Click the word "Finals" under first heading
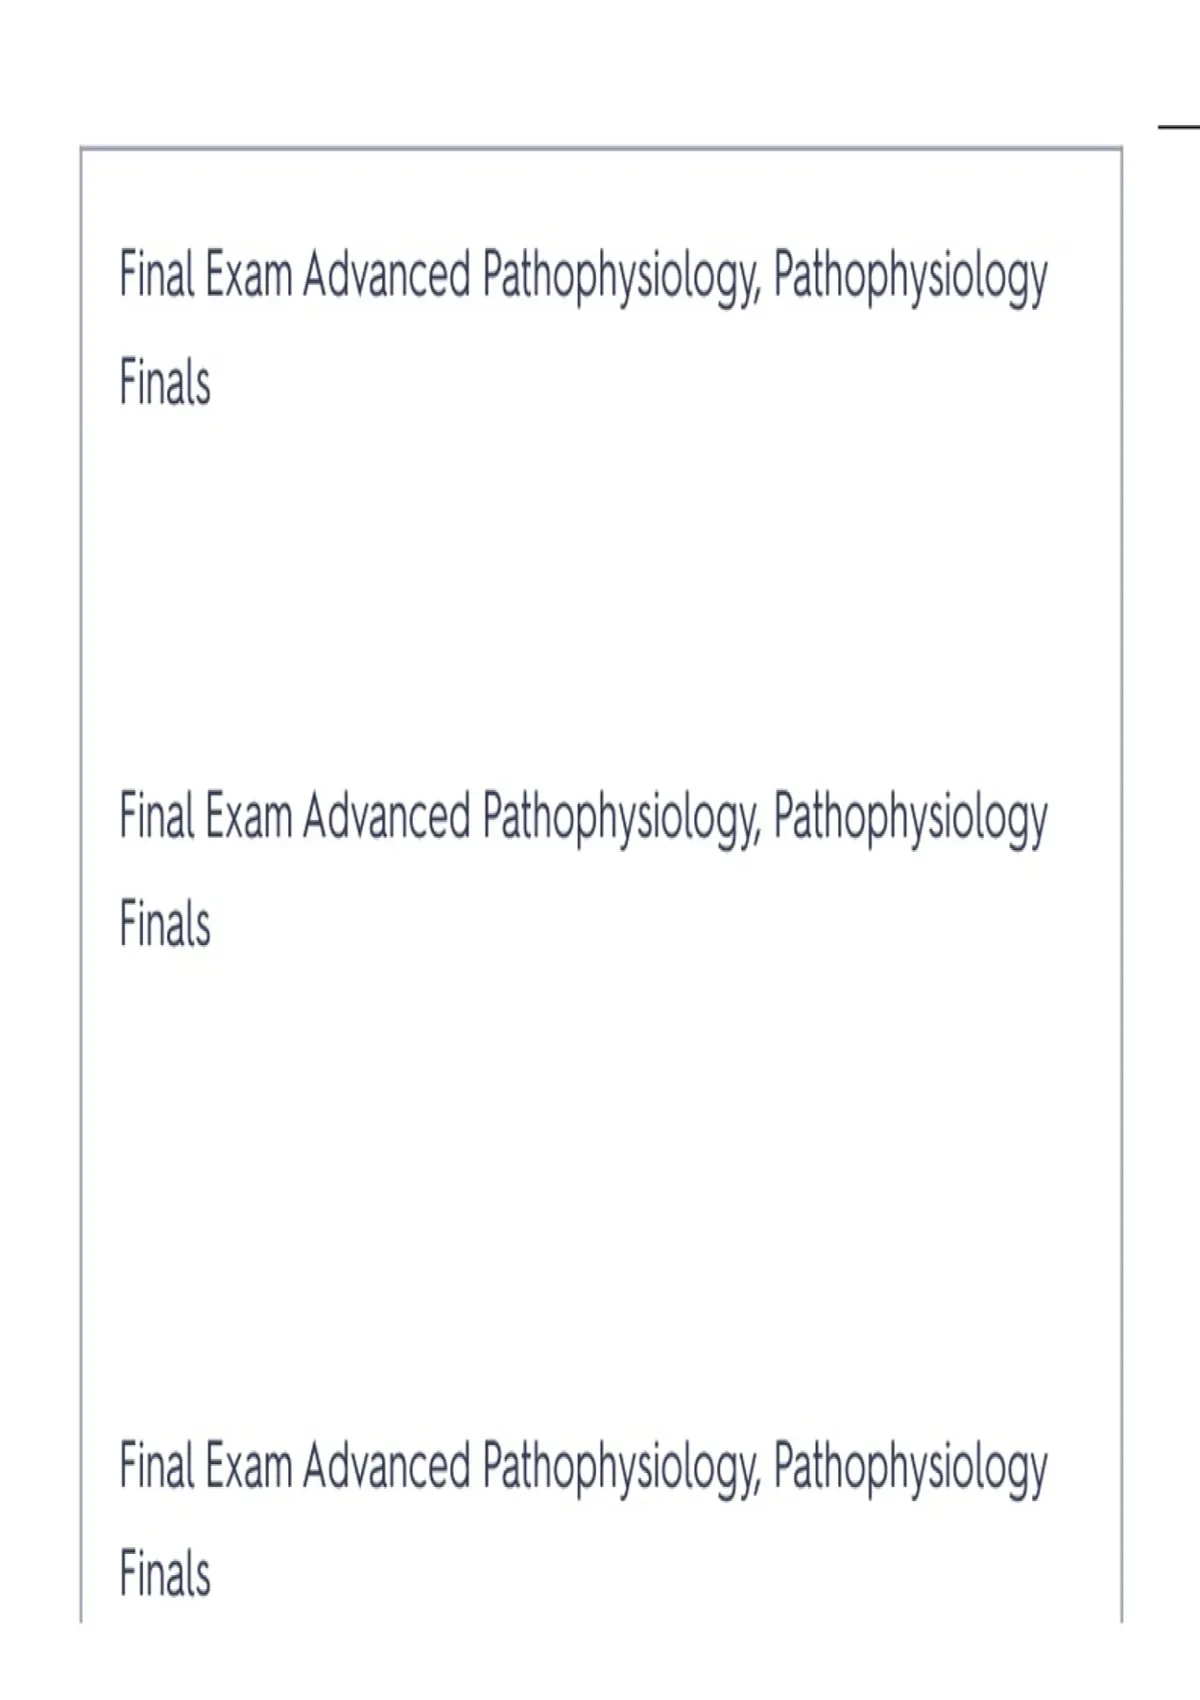The height and width of the screenshot is (1700, 1200). coord(165,383)
